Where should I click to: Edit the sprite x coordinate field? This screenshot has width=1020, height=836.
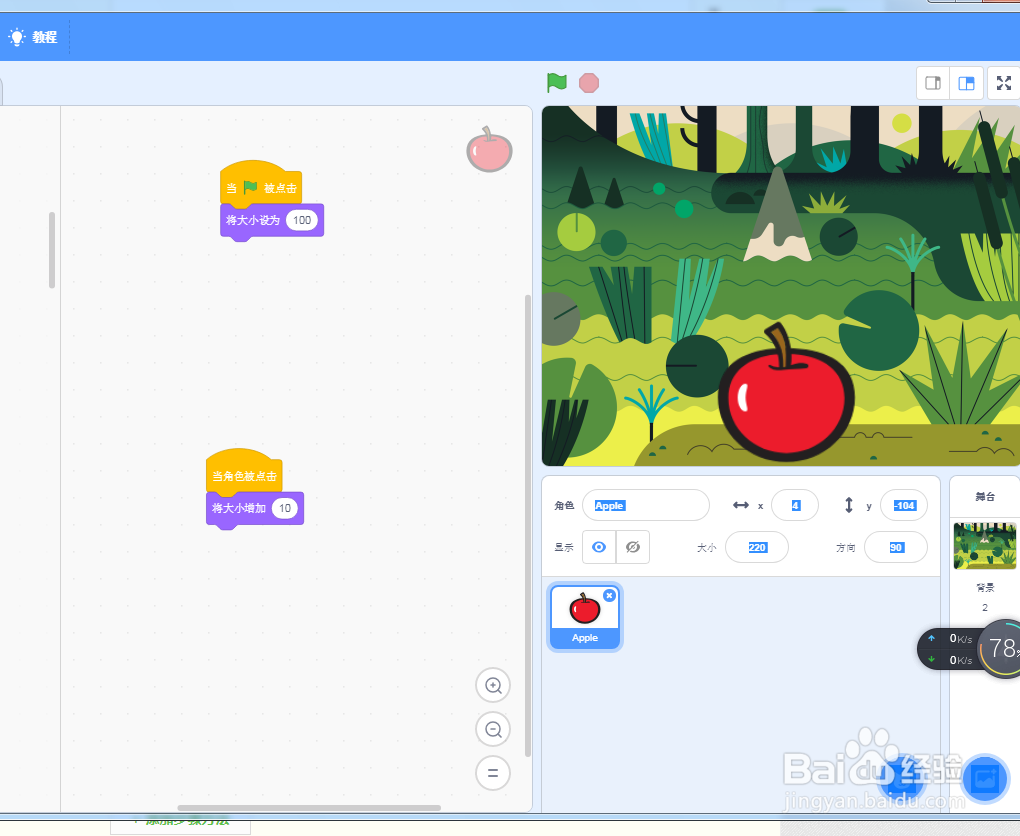point(795,505)
